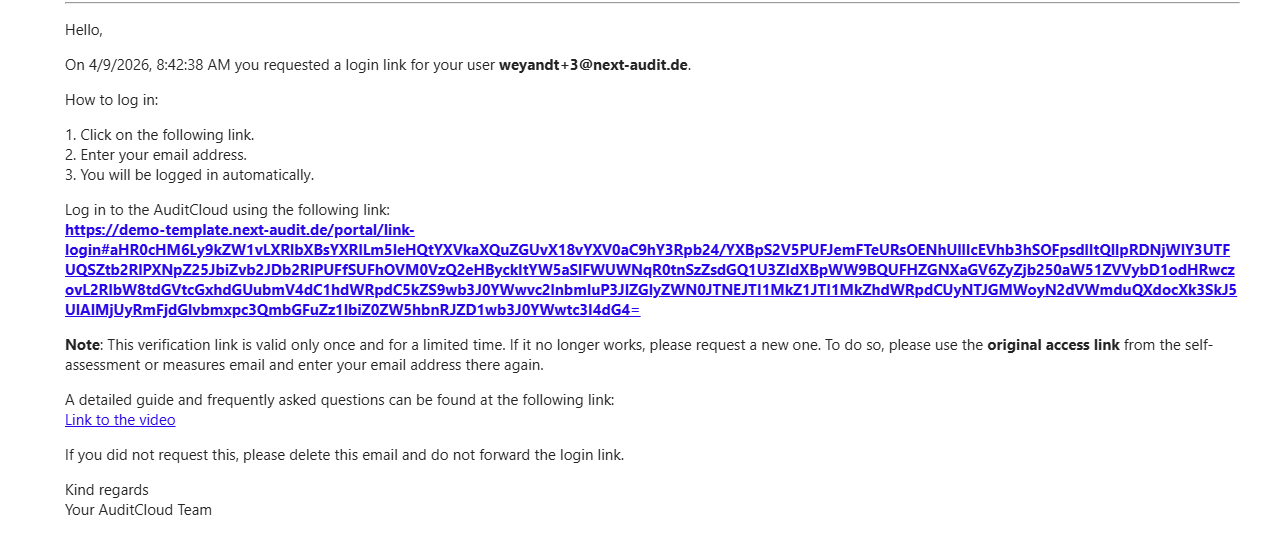The image size is (1267, 537).
Task: Click the URL line ending with 'I4dG4='
Action: click(x=353, y=310)
